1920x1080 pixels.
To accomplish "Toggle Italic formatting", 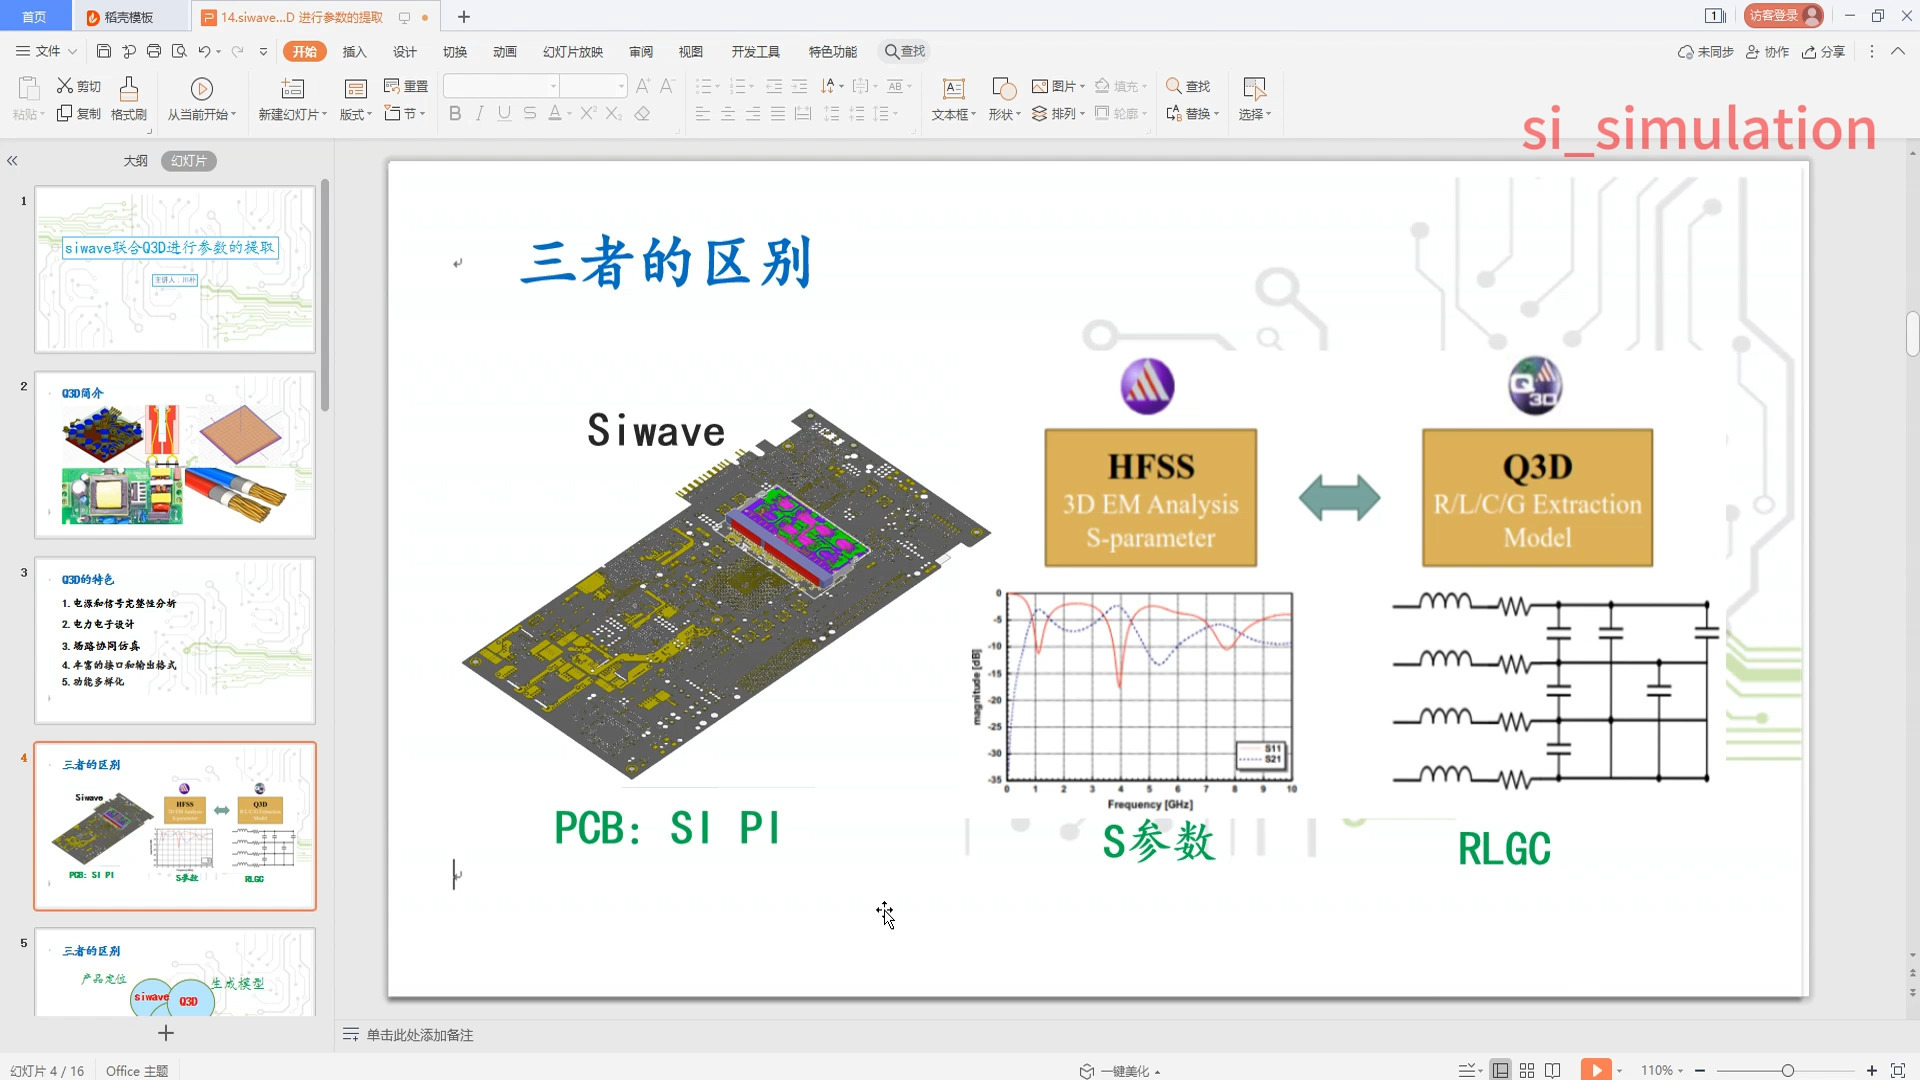I will [x=480, y=114].
